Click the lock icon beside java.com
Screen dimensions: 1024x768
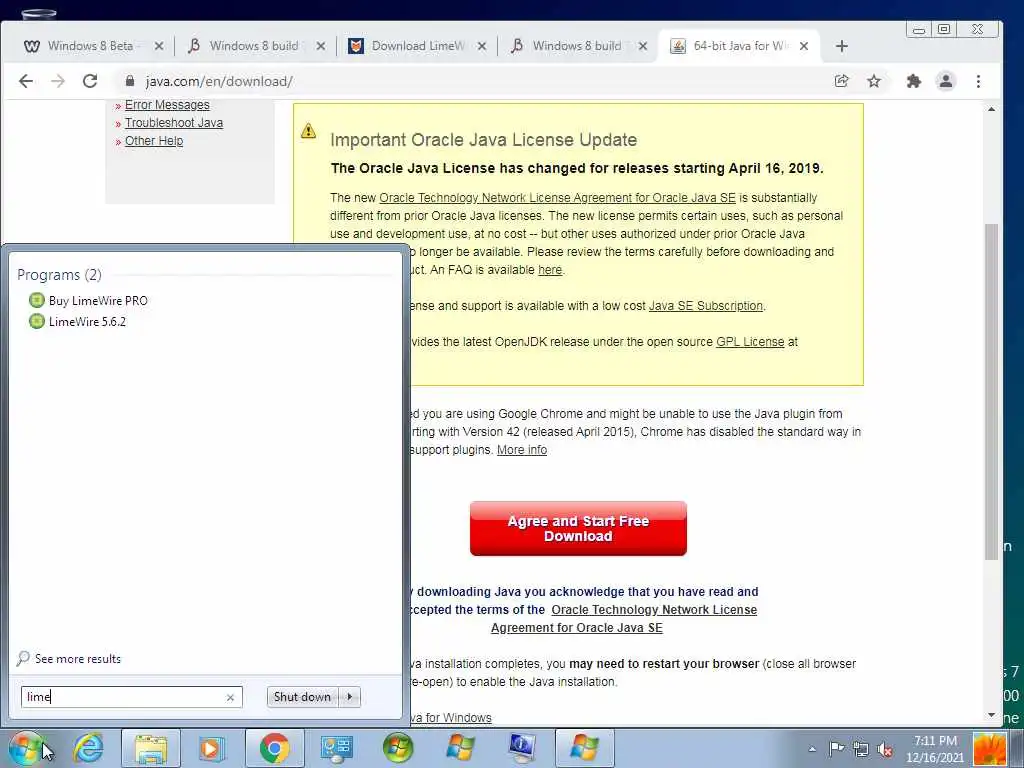130,81
